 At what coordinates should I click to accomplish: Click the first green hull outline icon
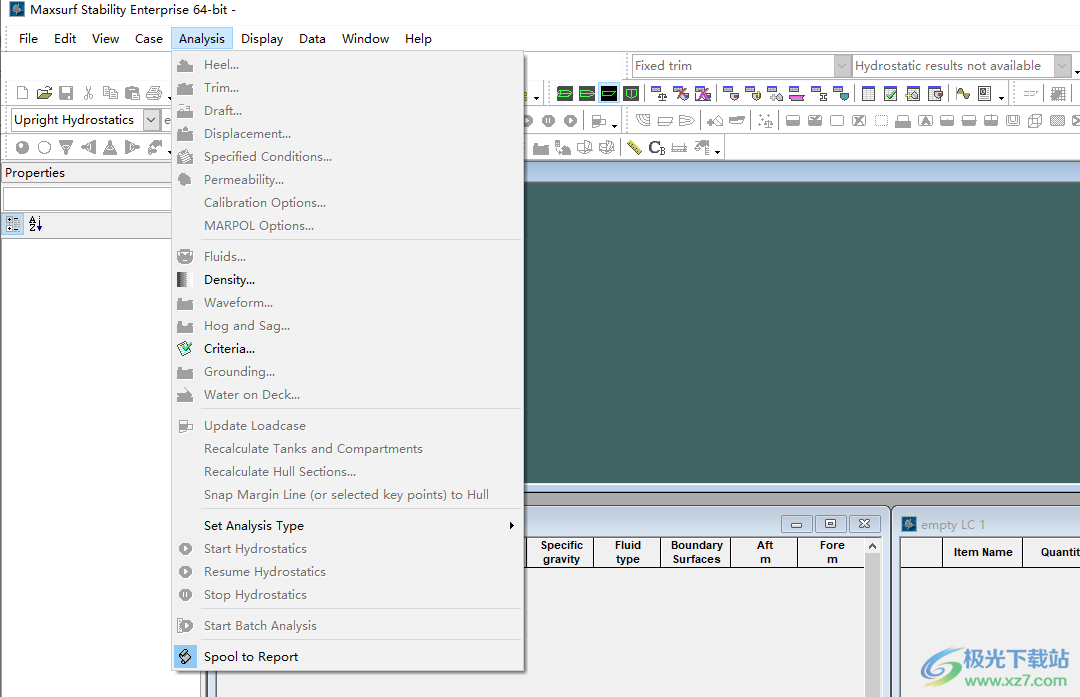point(565,93)
